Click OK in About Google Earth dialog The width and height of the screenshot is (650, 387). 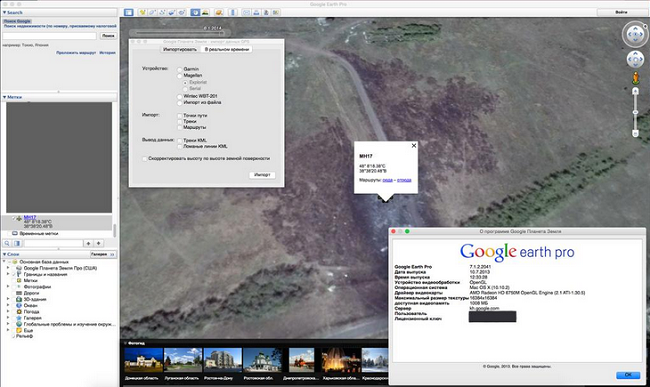click(x=628, y=375)
